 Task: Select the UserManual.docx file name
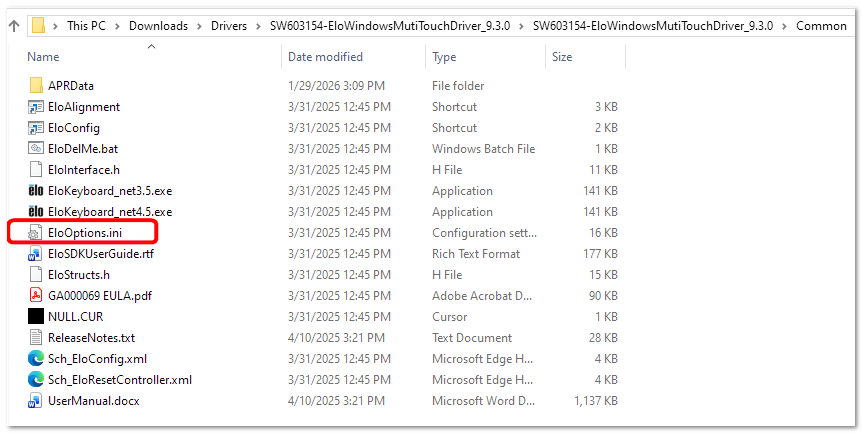(x=93, y=401)
